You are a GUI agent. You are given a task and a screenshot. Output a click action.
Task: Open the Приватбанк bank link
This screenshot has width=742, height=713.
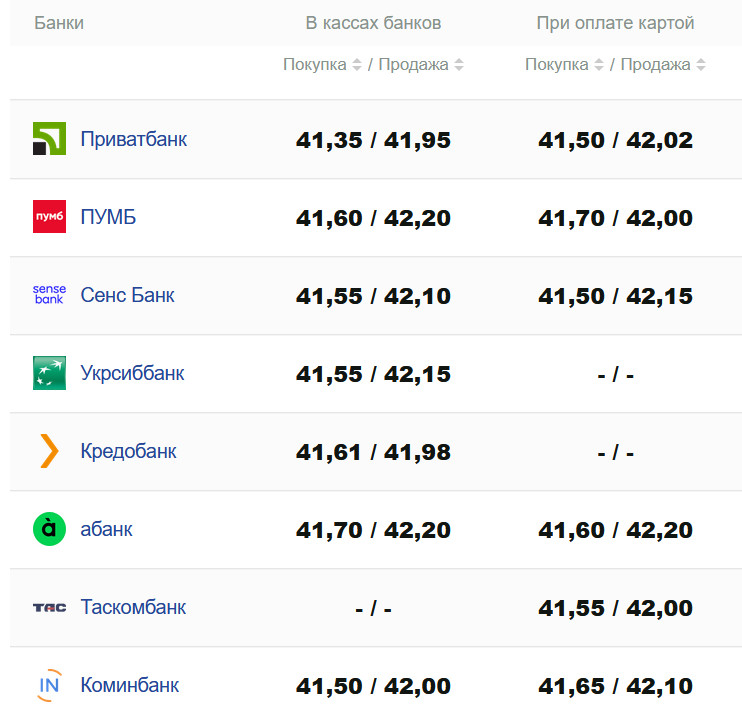click(133, 139)
